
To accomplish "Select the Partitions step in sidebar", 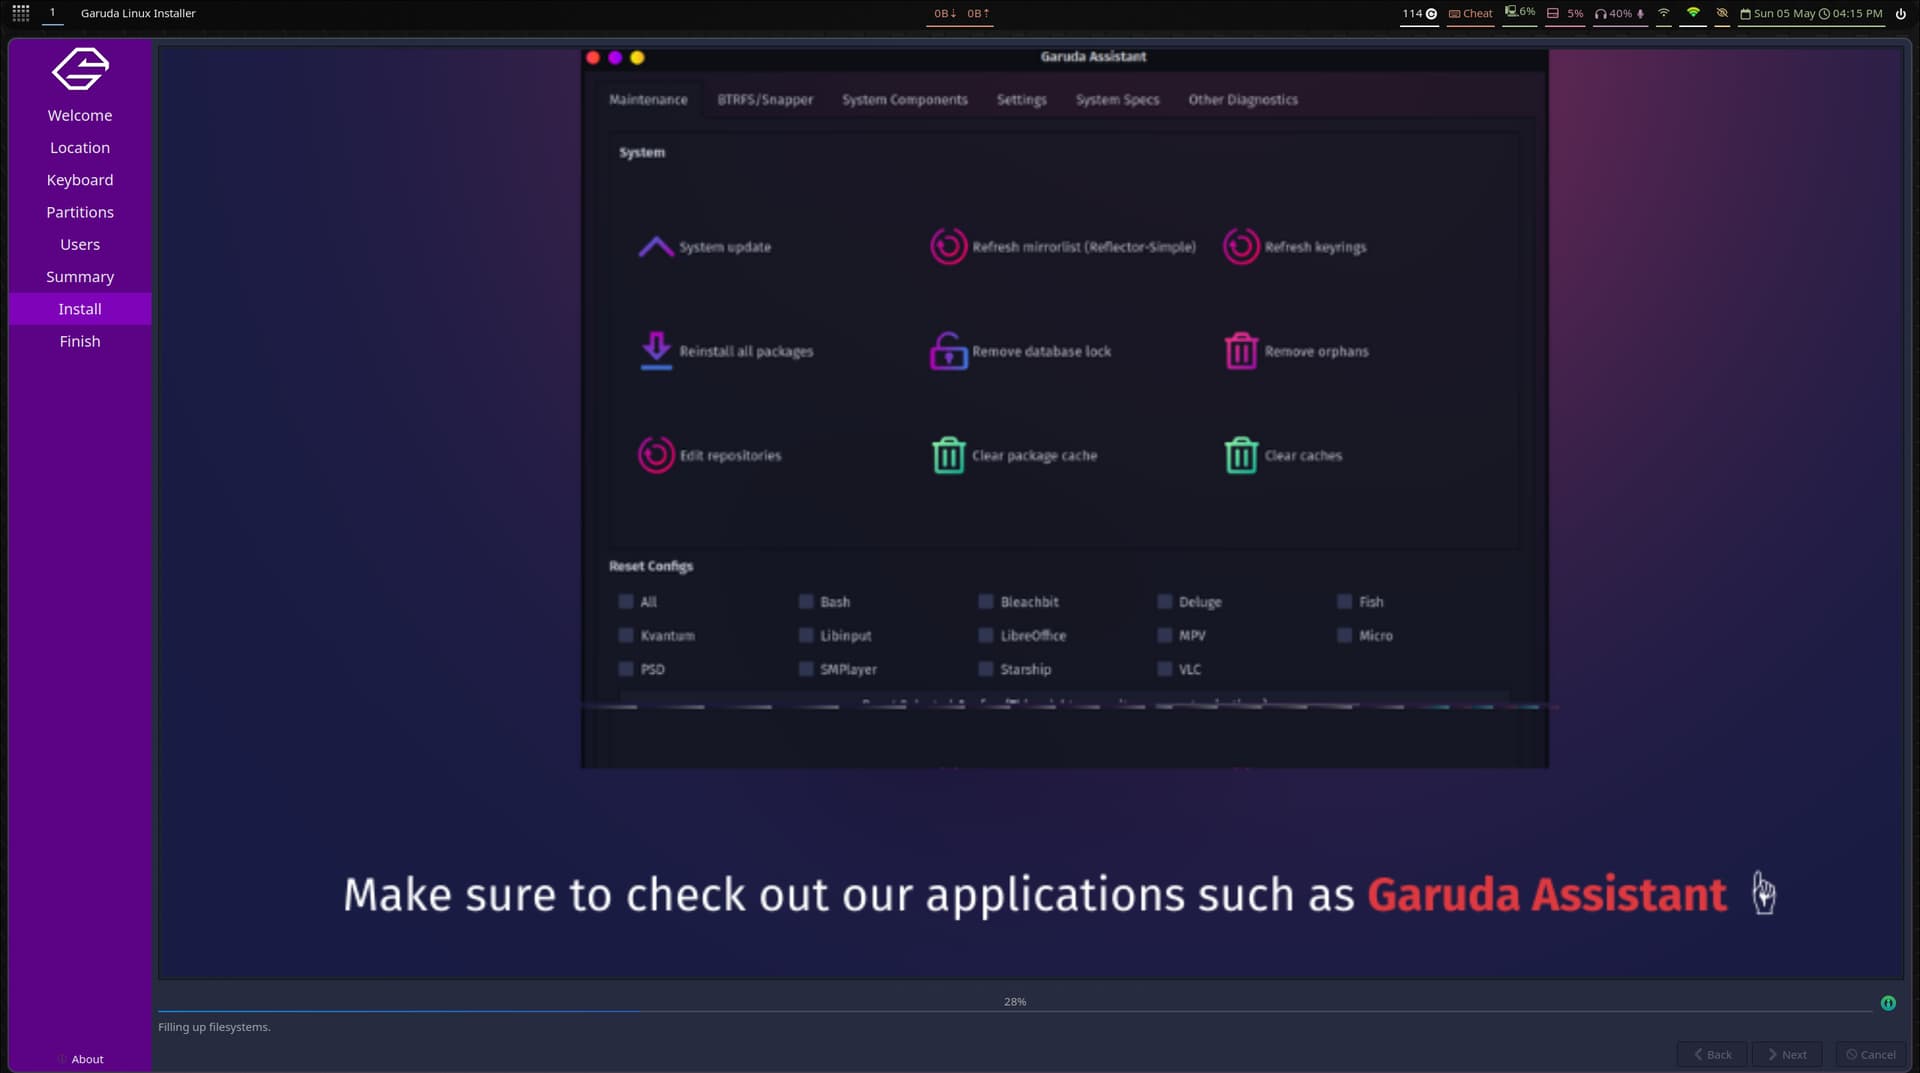I will [x=80, y=213].
